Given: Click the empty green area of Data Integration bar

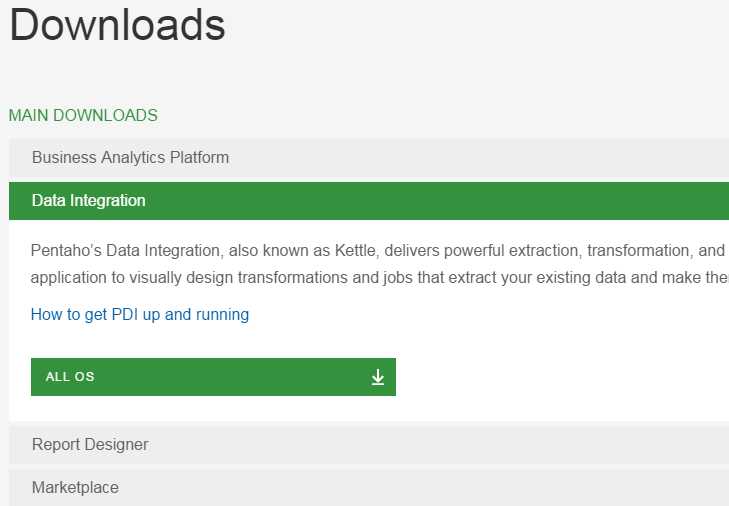Looking at the screenshot, I should pyautogui.click(x=437, y=201).
